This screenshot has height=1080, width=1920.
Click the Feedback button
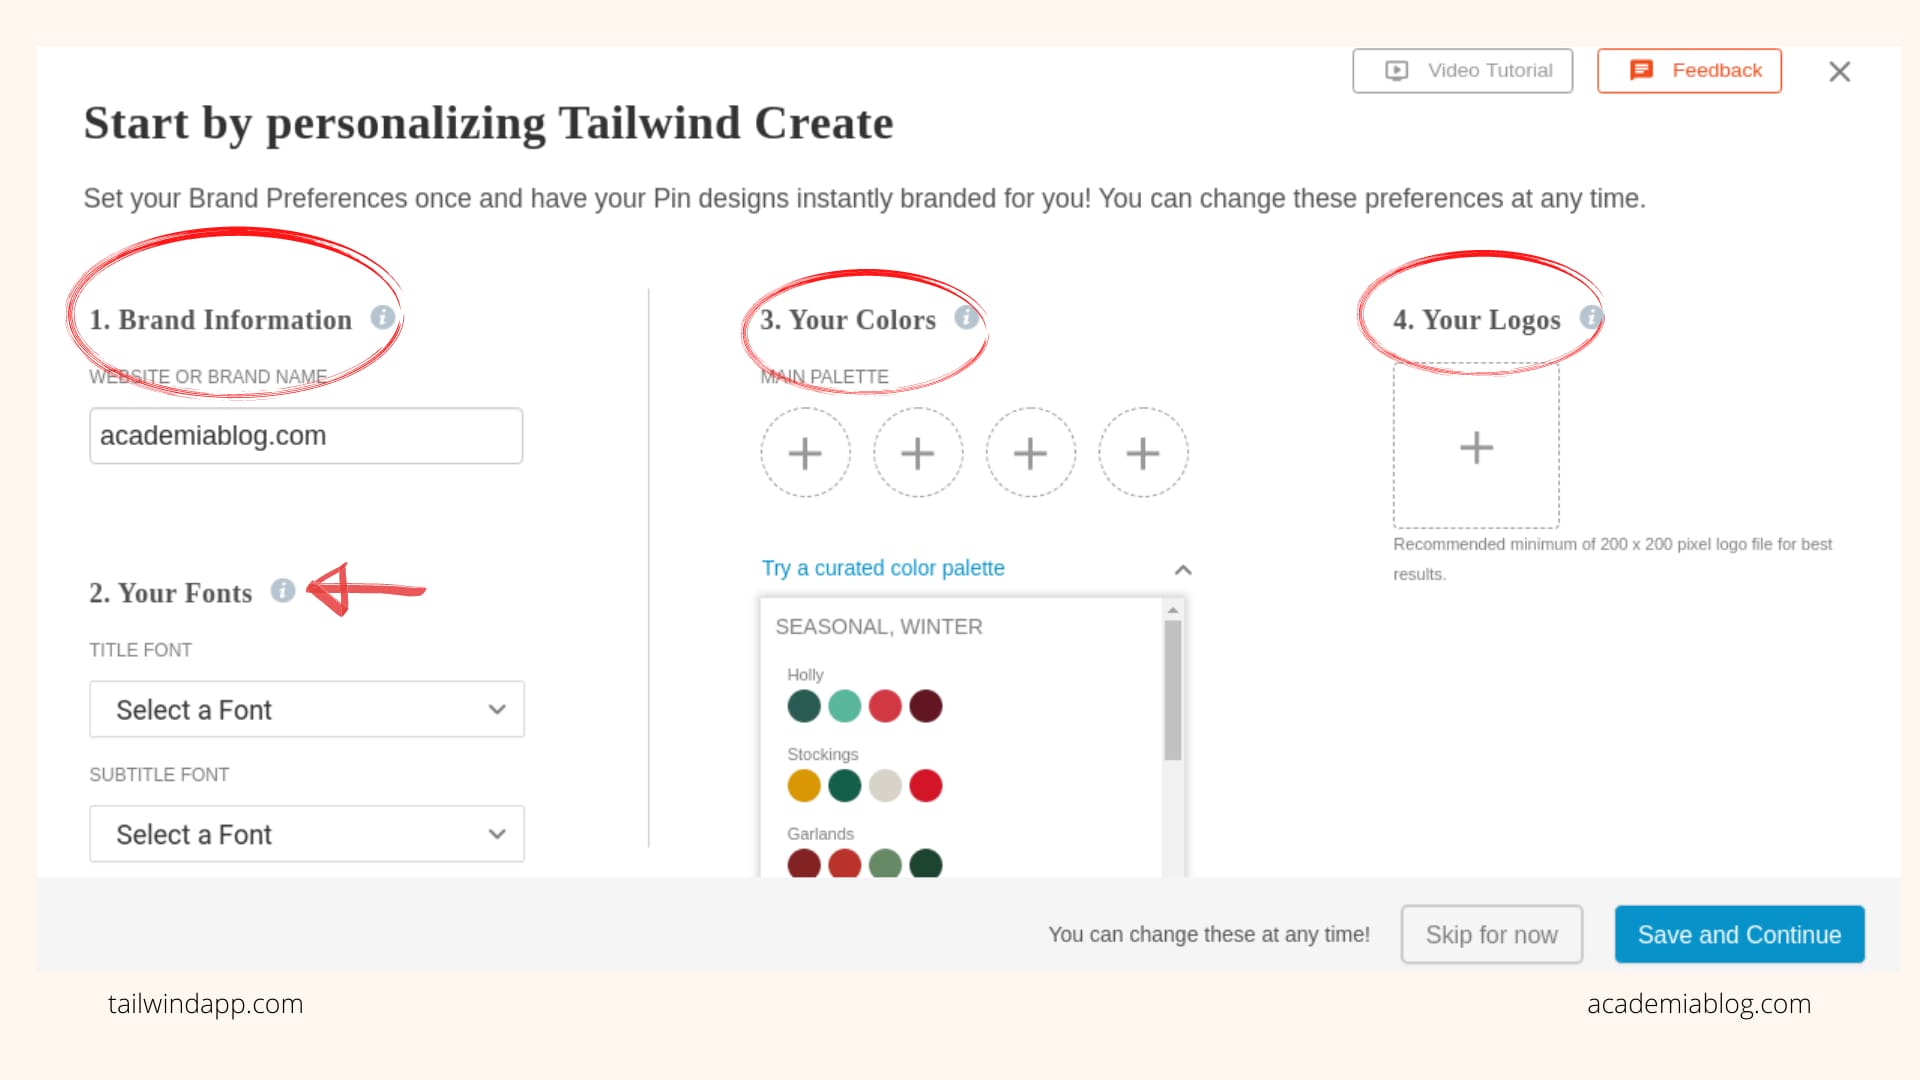pos(1689,71)
